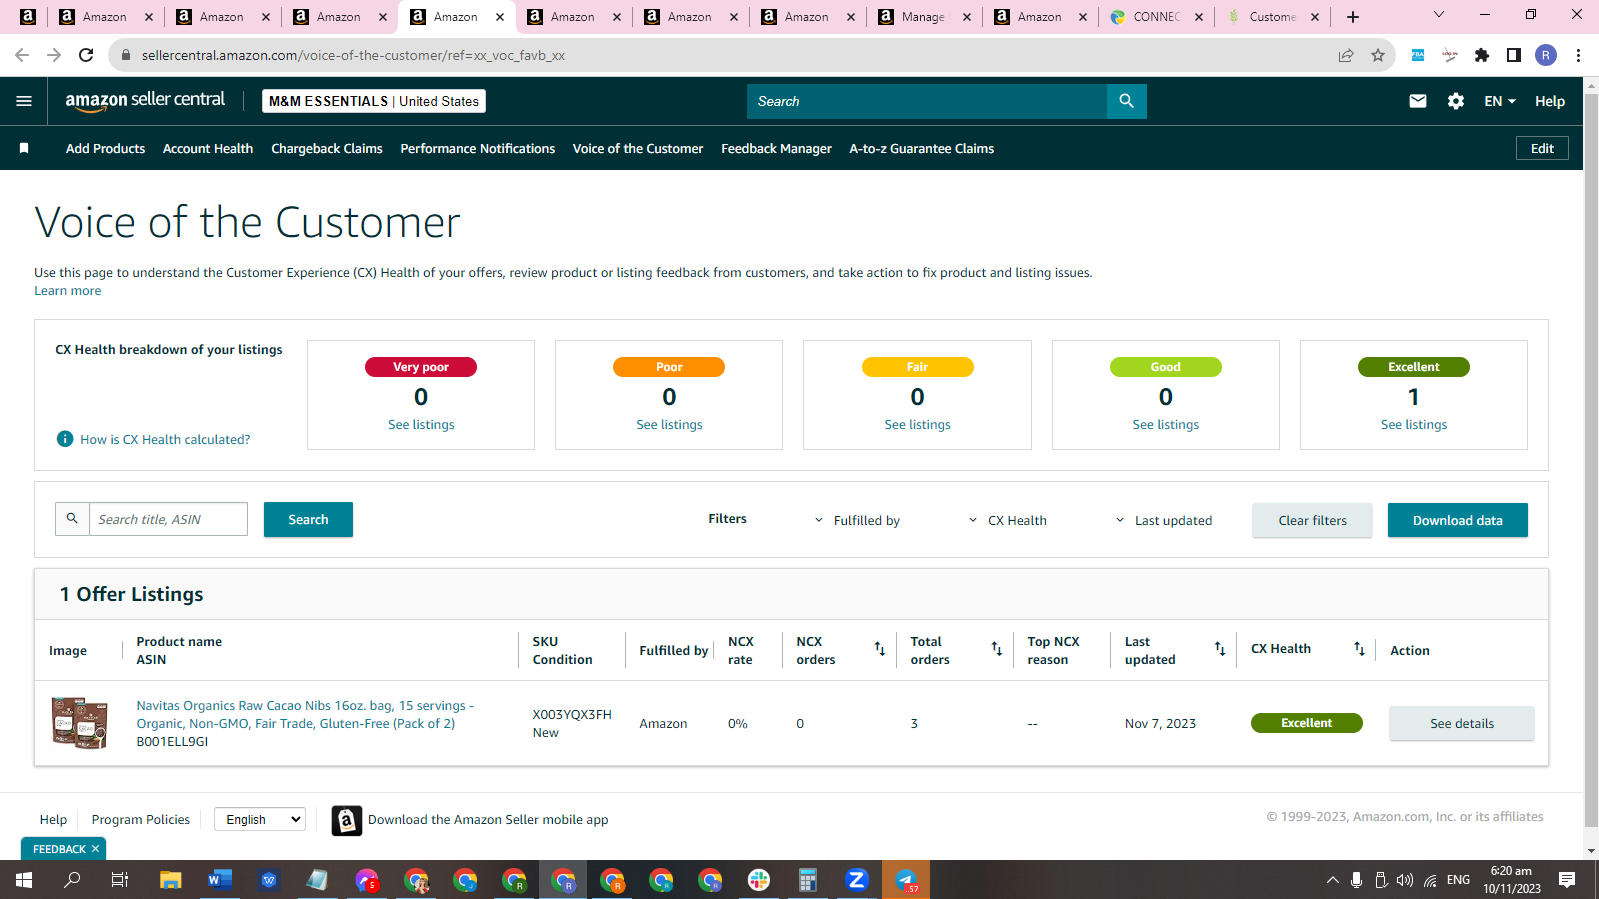The image size is (1599, 899).
Task: Sort by NCX orders column arrows
Action: 880,649
